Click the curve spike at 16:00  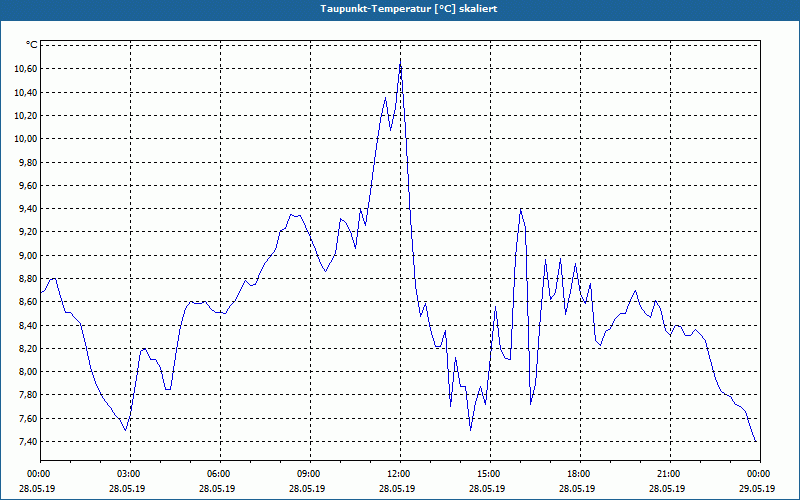(520, 209)
